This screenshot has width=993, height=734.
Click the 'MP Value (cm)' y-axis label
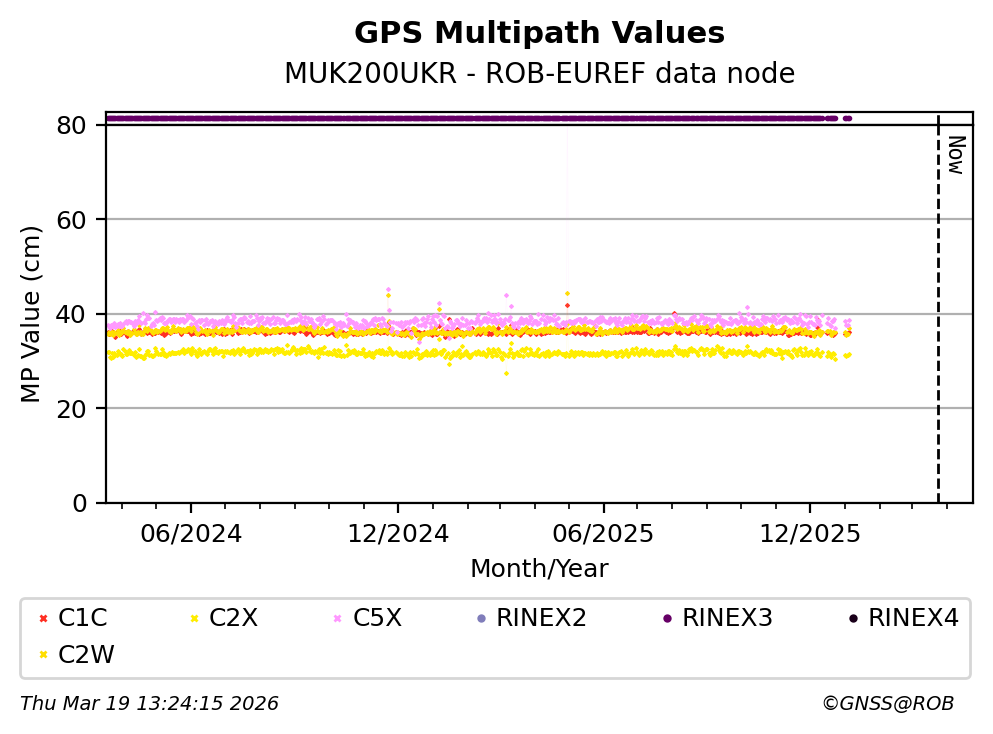[32, 314]
